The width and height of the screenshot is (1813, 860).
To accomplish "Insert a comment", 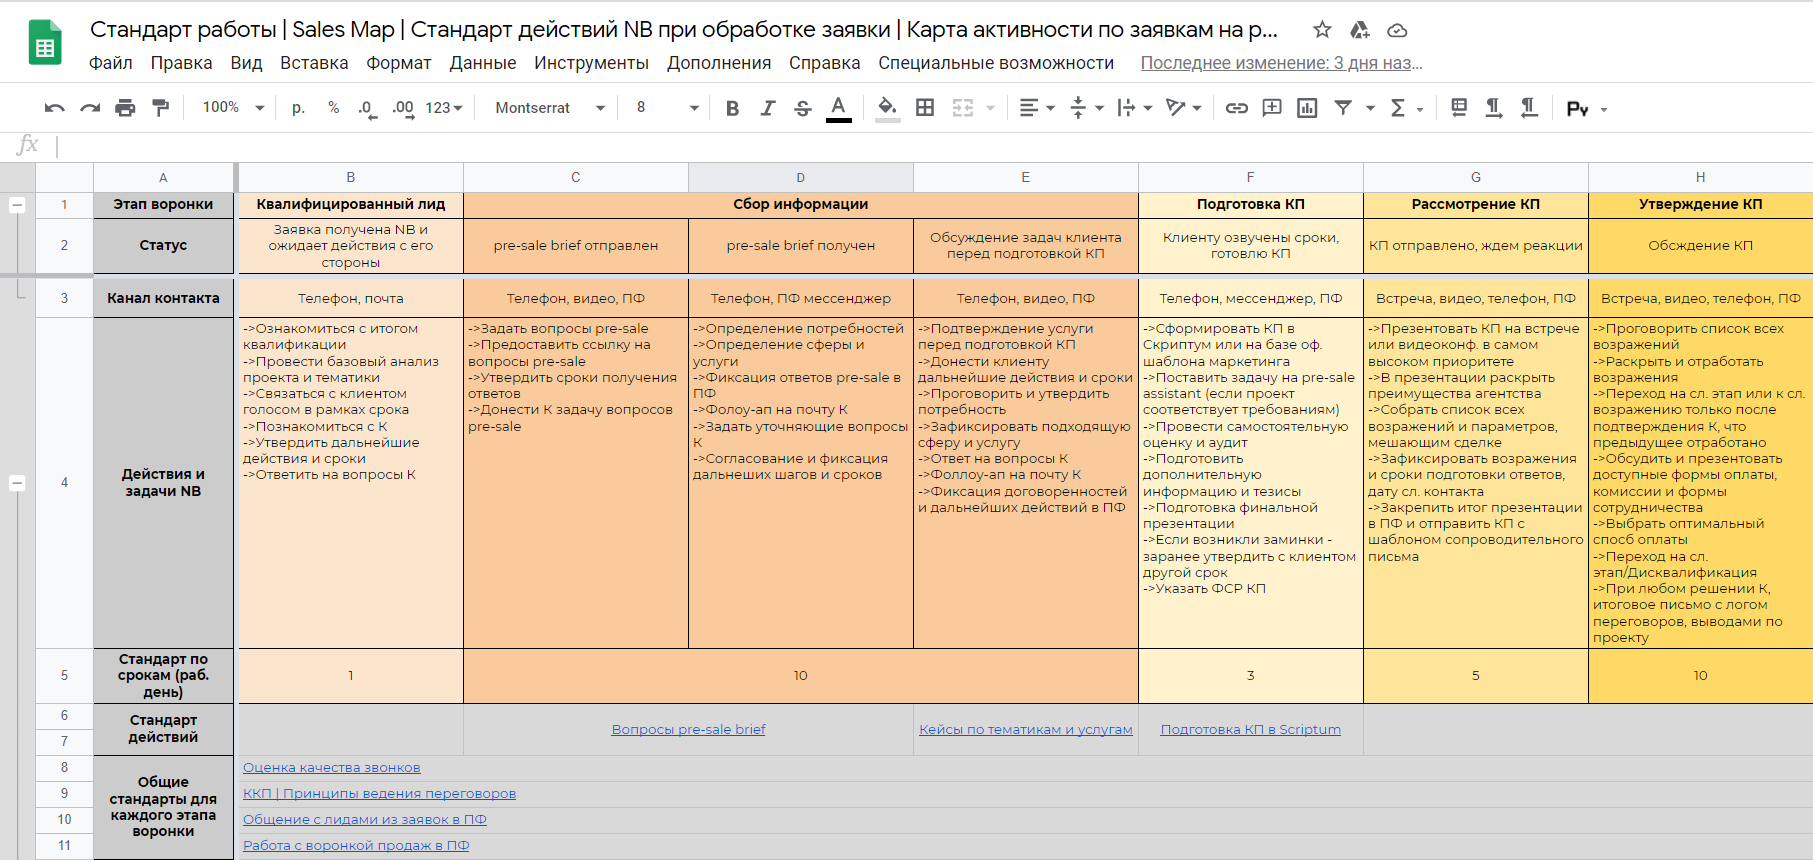I will (1272, 108).
